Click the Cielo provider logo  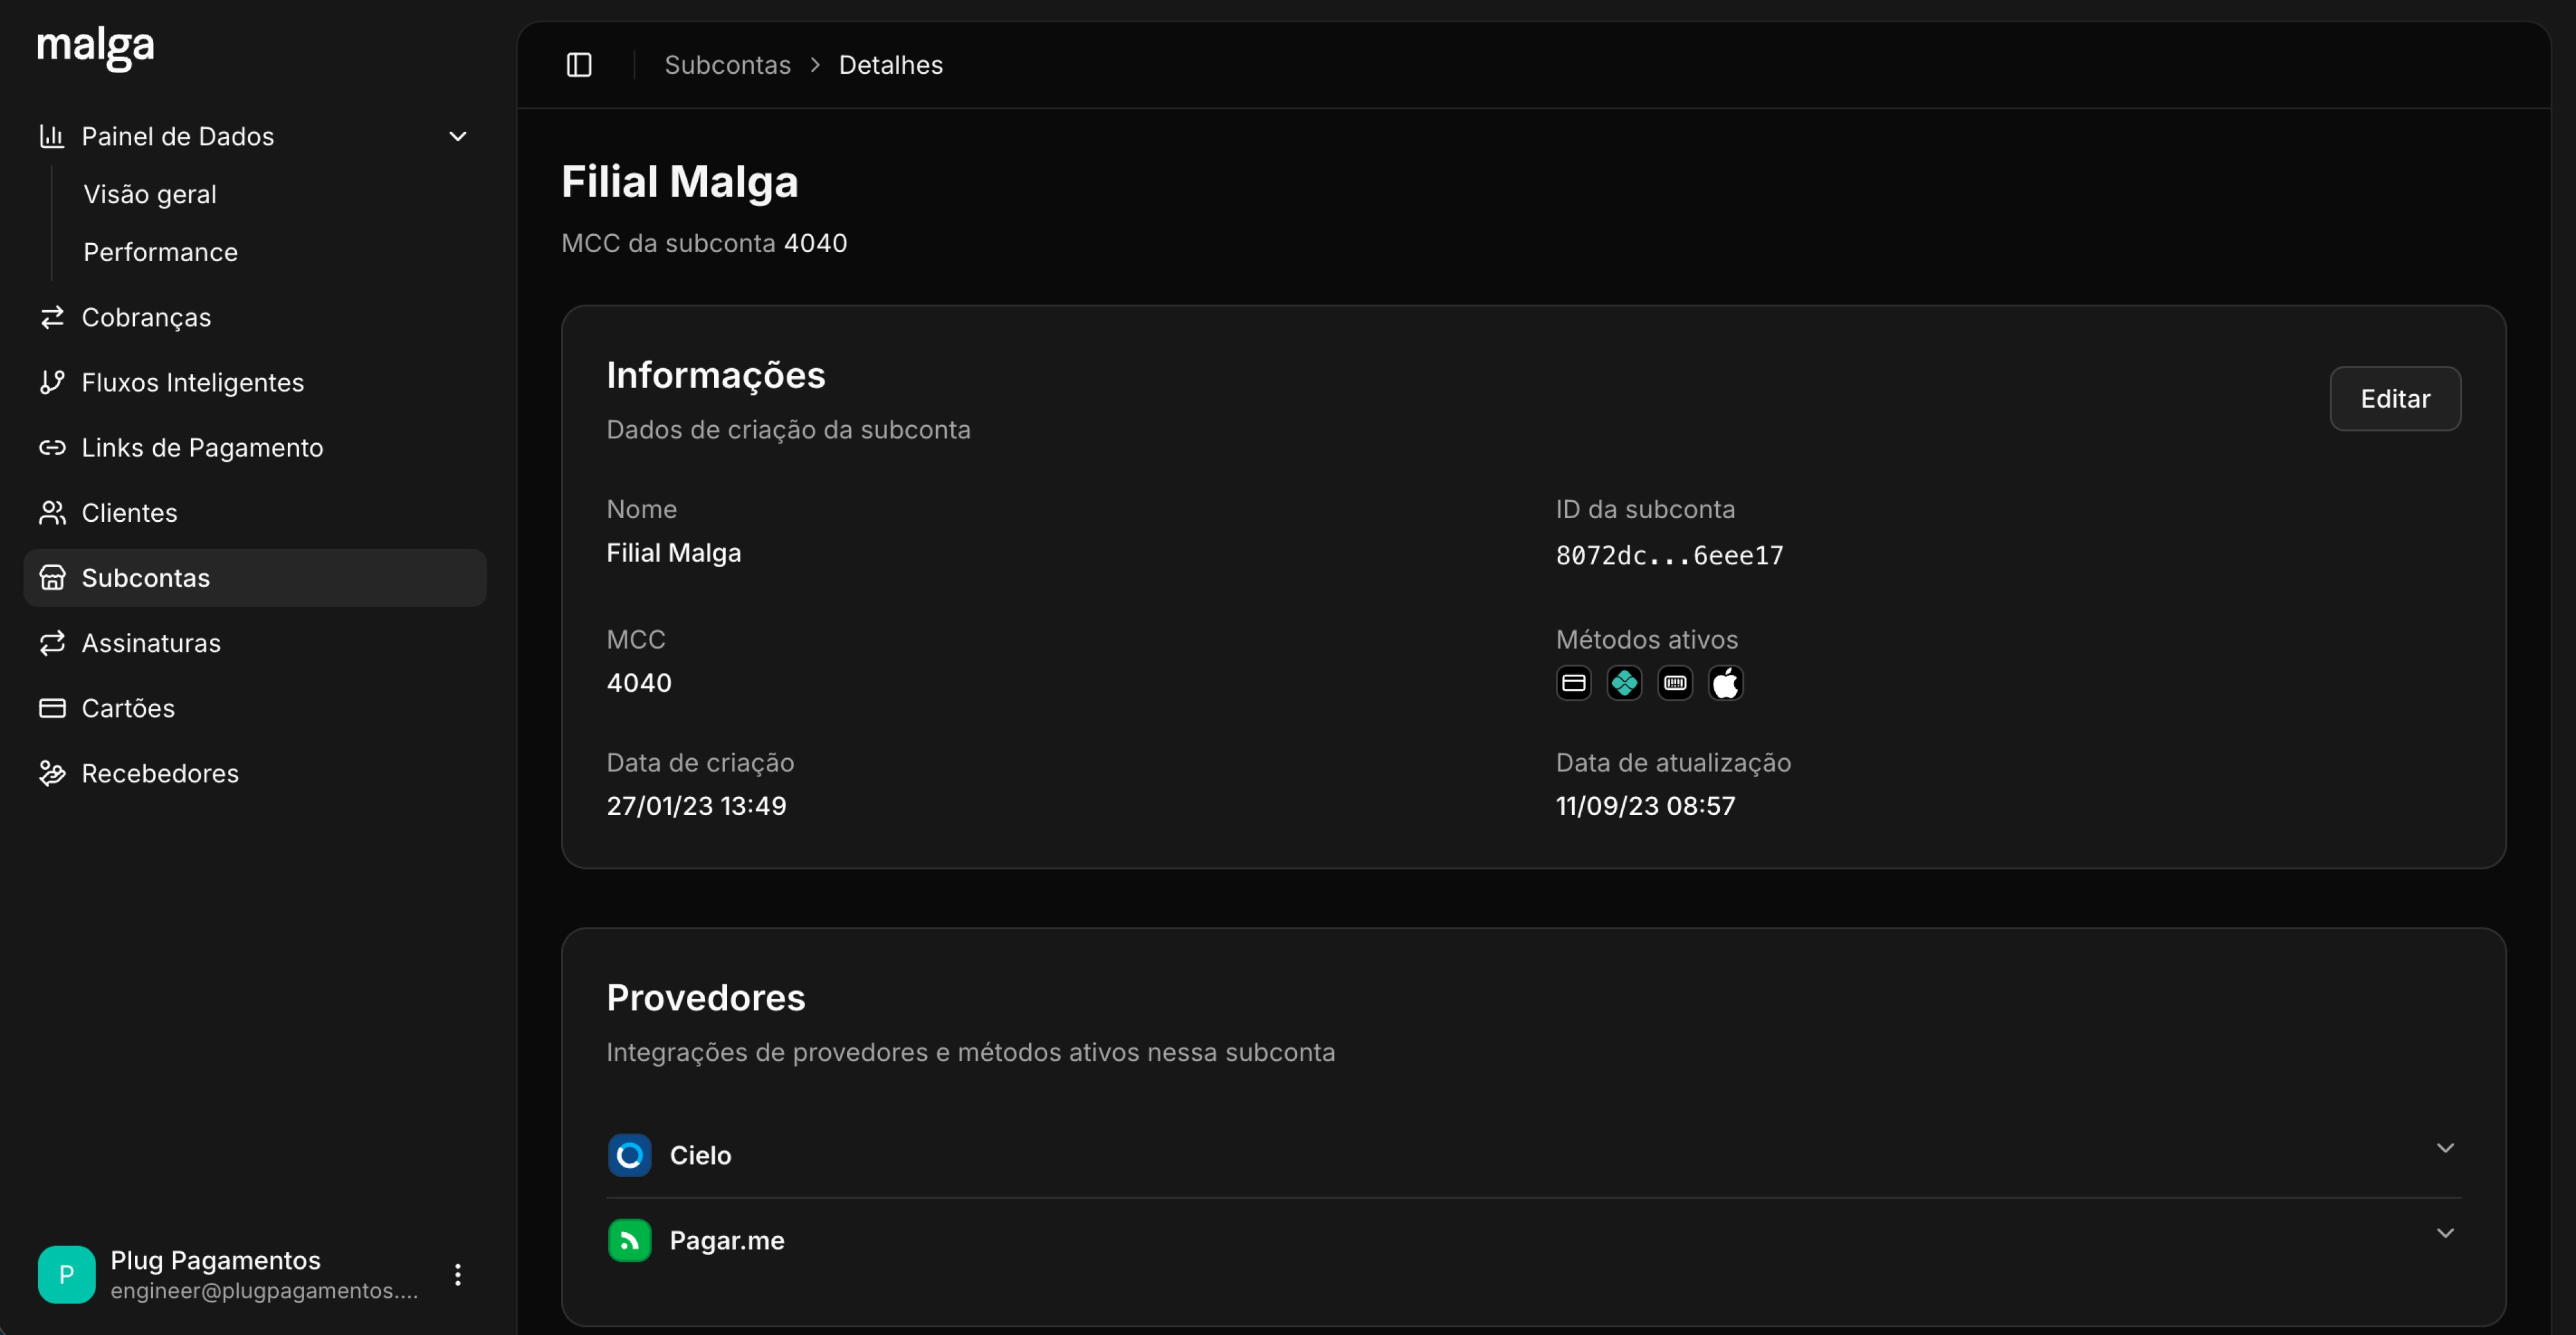629,1155
